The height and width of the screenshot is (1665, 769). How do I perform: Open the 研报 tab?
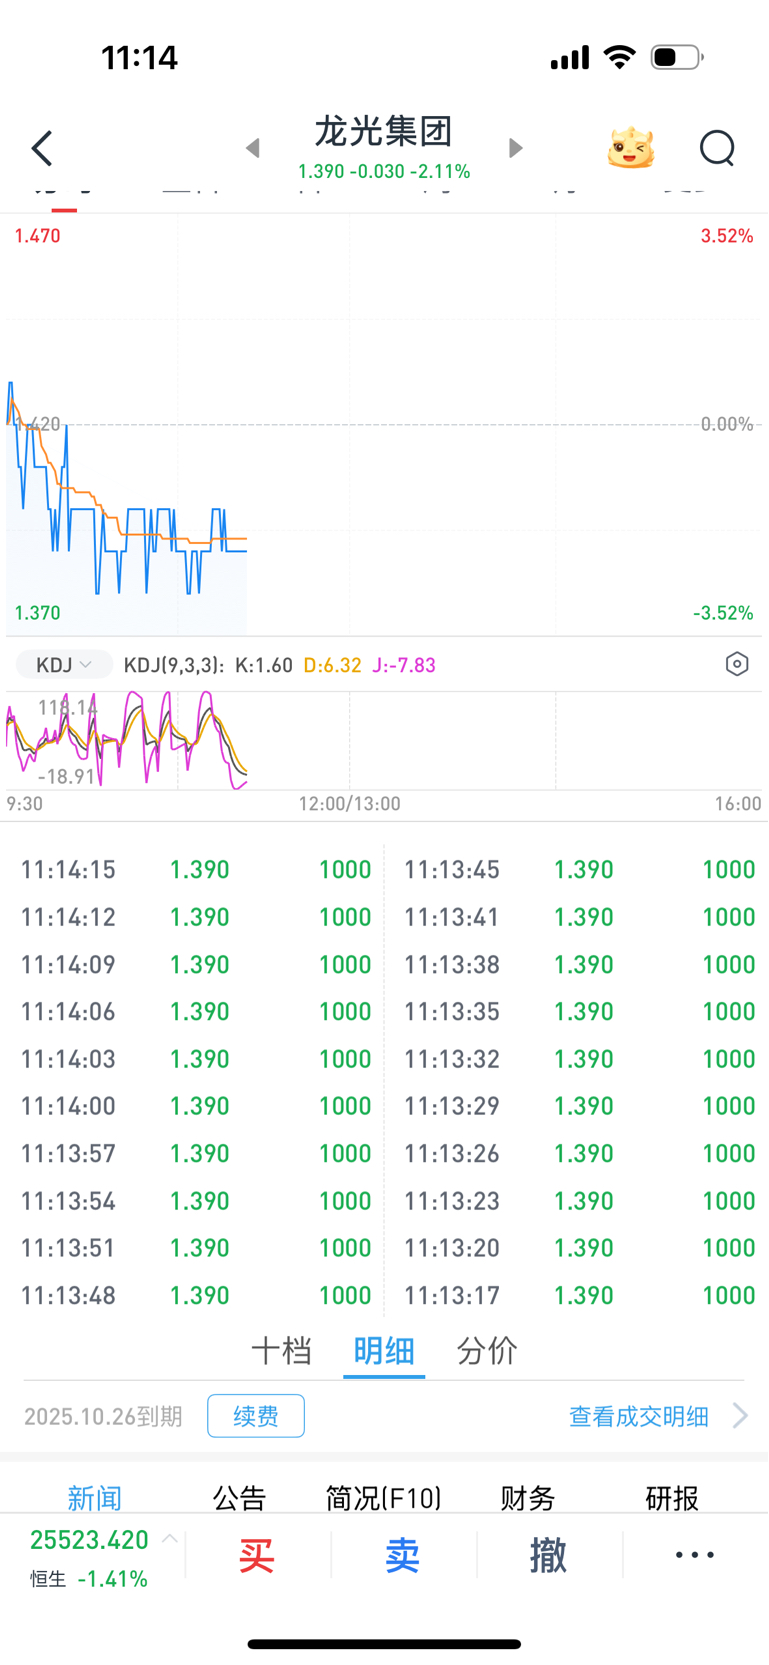coord(672,1498)
